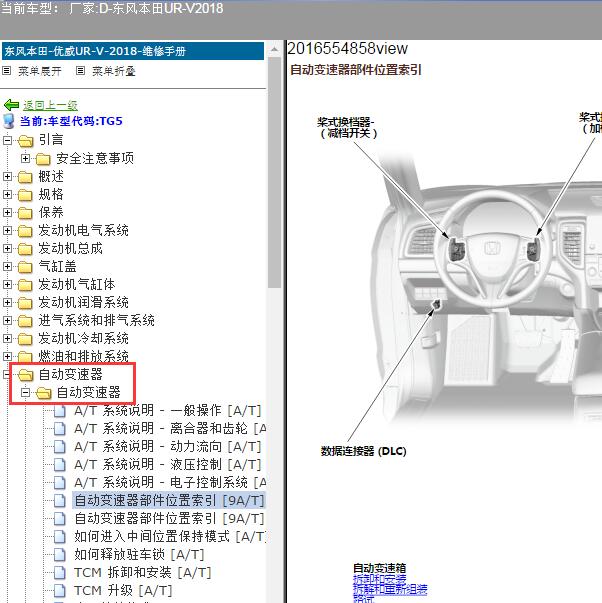Click the green back arrow icon

coord(11,105)
